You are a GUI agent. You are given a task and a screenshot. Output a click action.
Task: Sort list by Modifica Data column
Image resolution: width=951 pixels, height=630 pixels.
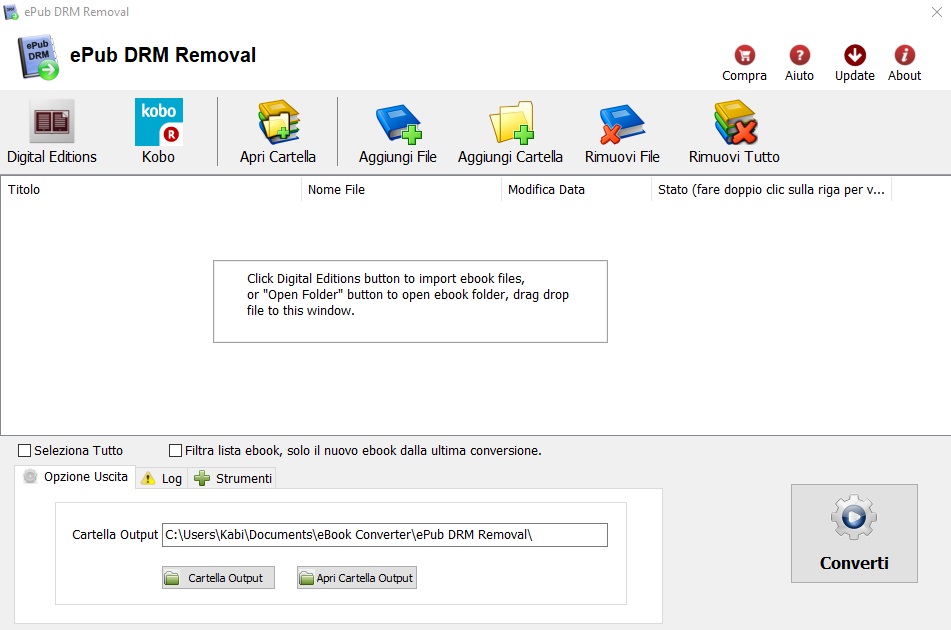[x=576, y=190]
